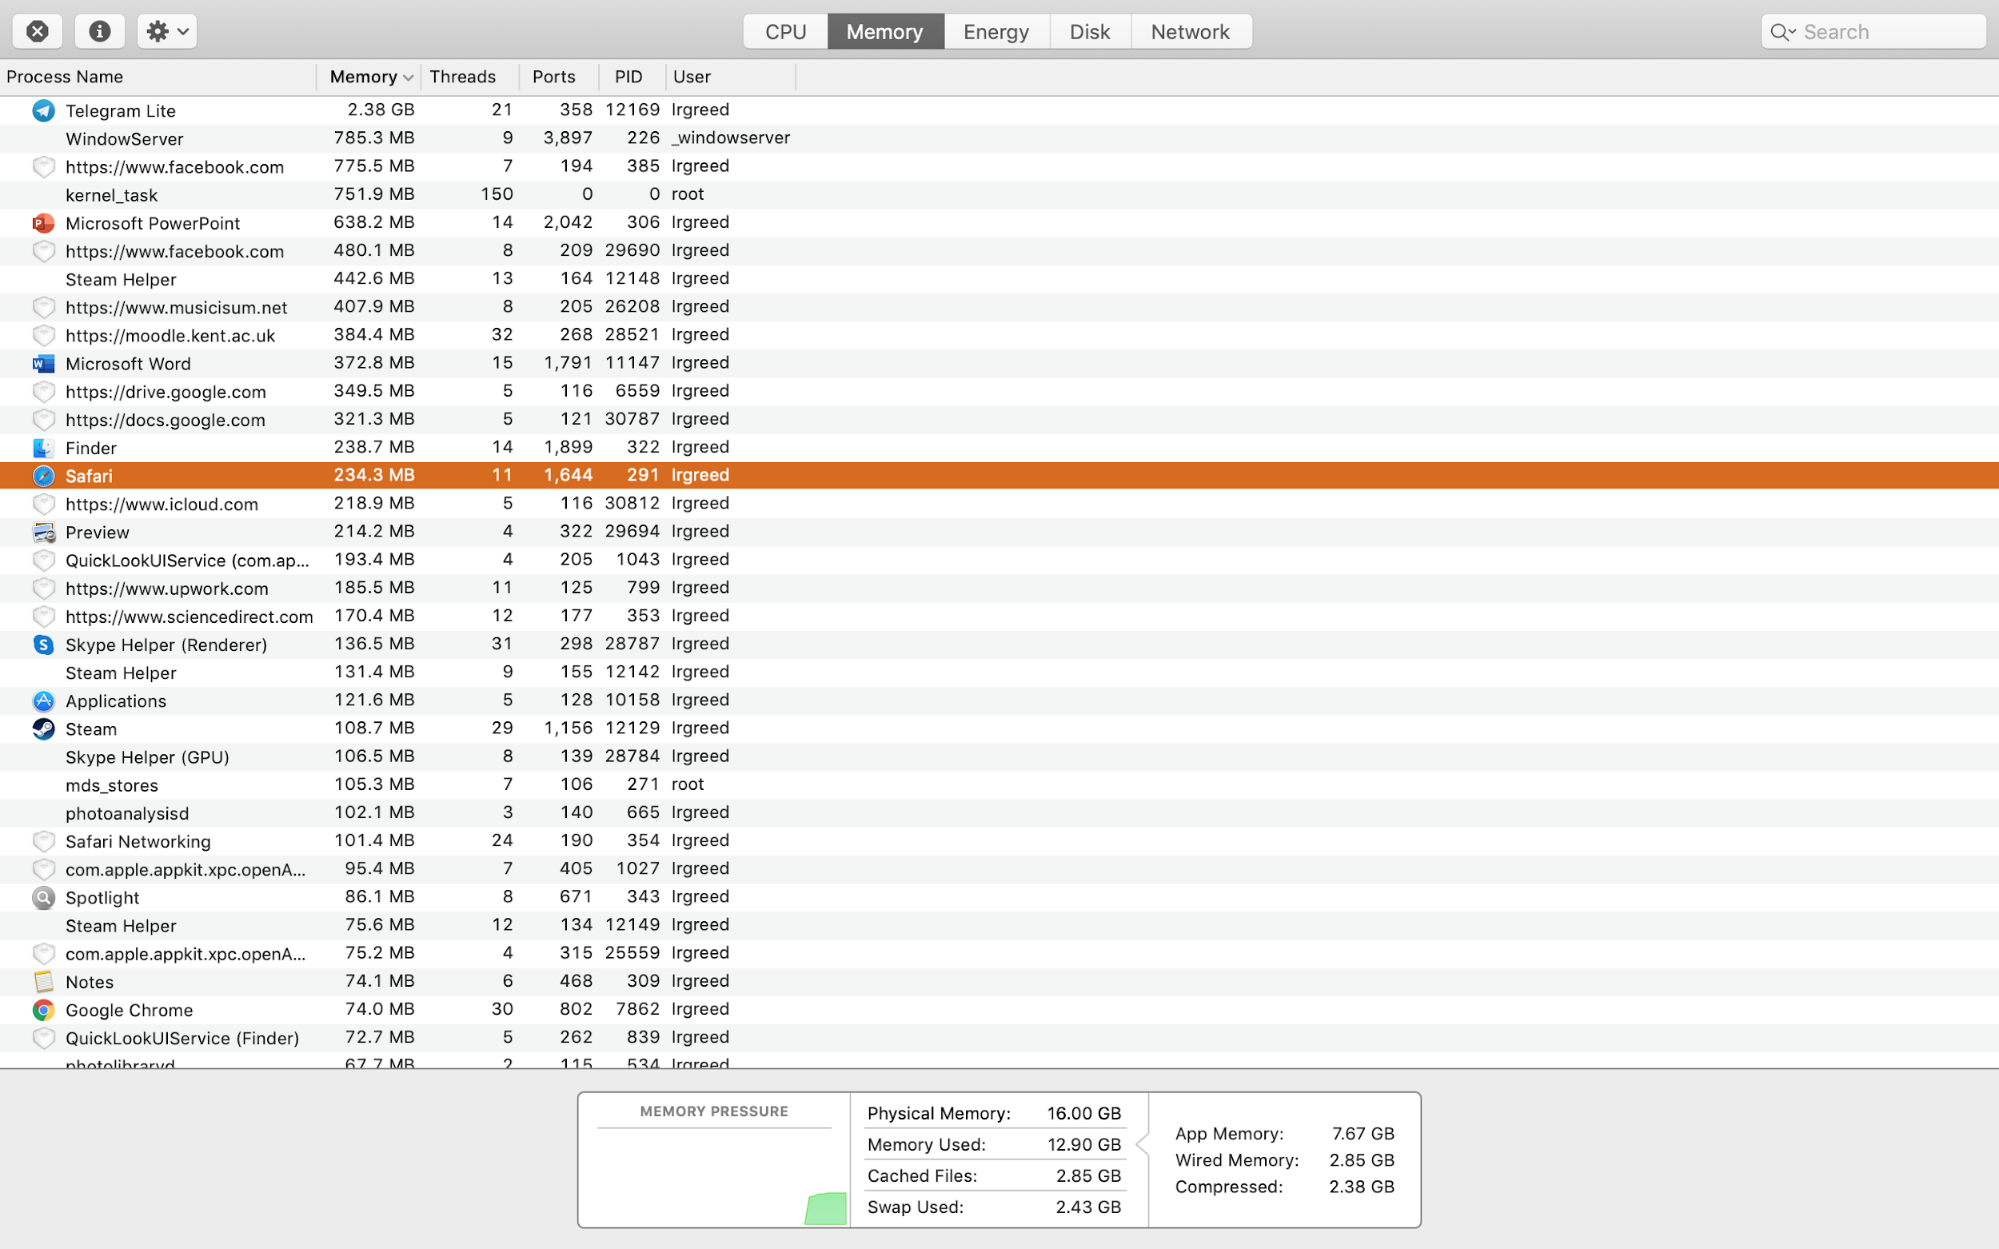
Task: Select the kernel_task process row
Action: tap(999, 194)
